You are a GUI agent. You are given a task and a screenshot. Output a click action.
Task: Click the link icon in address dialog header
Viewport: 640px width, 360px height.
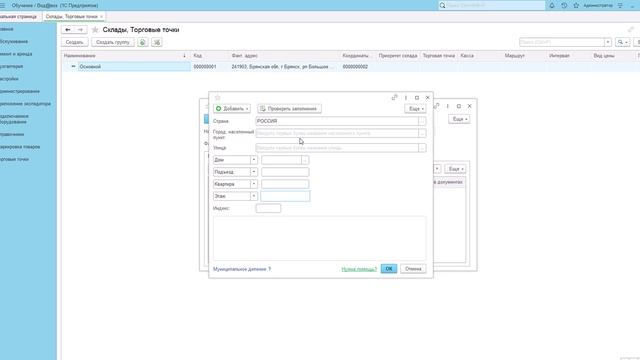tap(394, 98)
